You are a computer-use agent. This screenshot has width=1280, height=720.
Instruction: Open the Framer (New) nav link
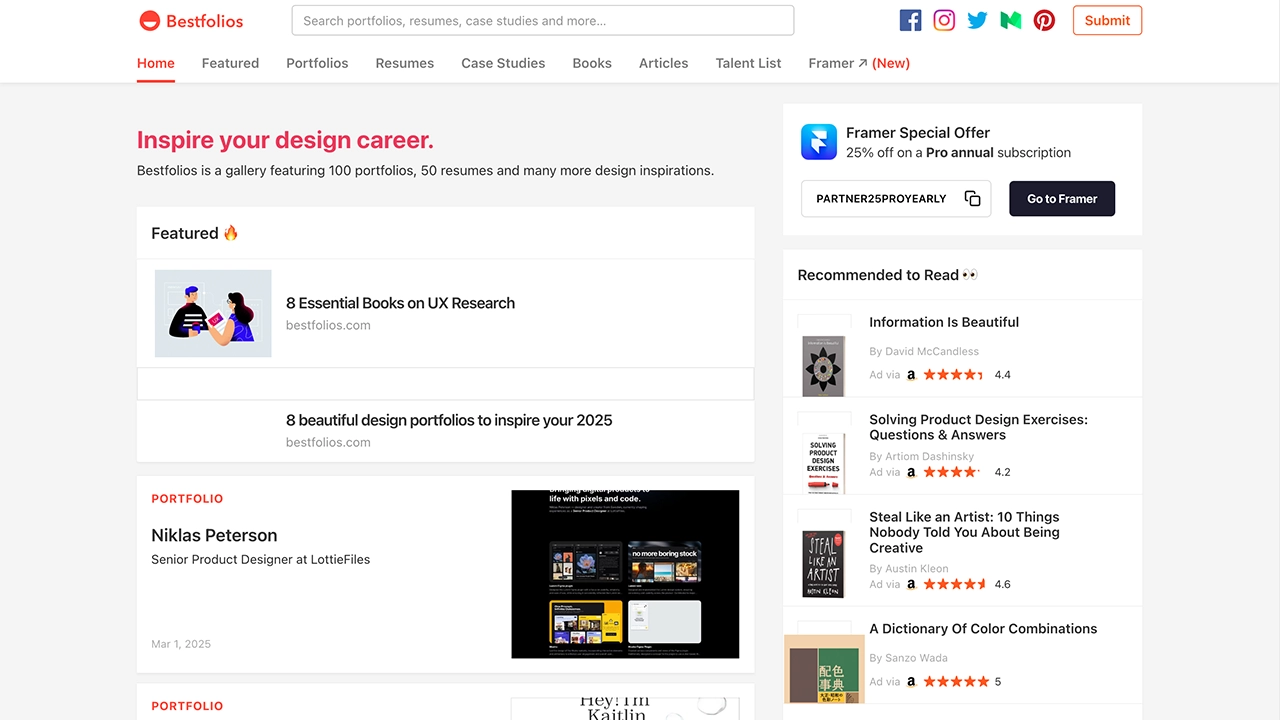click(858, 63)
